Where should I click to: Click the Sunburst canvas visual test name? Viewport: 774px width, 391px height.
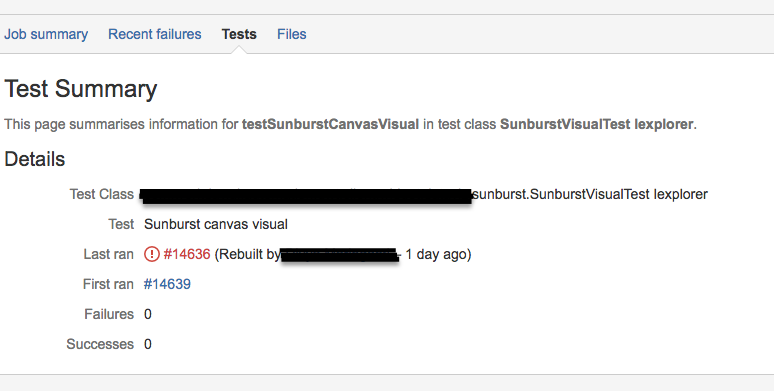216,225
